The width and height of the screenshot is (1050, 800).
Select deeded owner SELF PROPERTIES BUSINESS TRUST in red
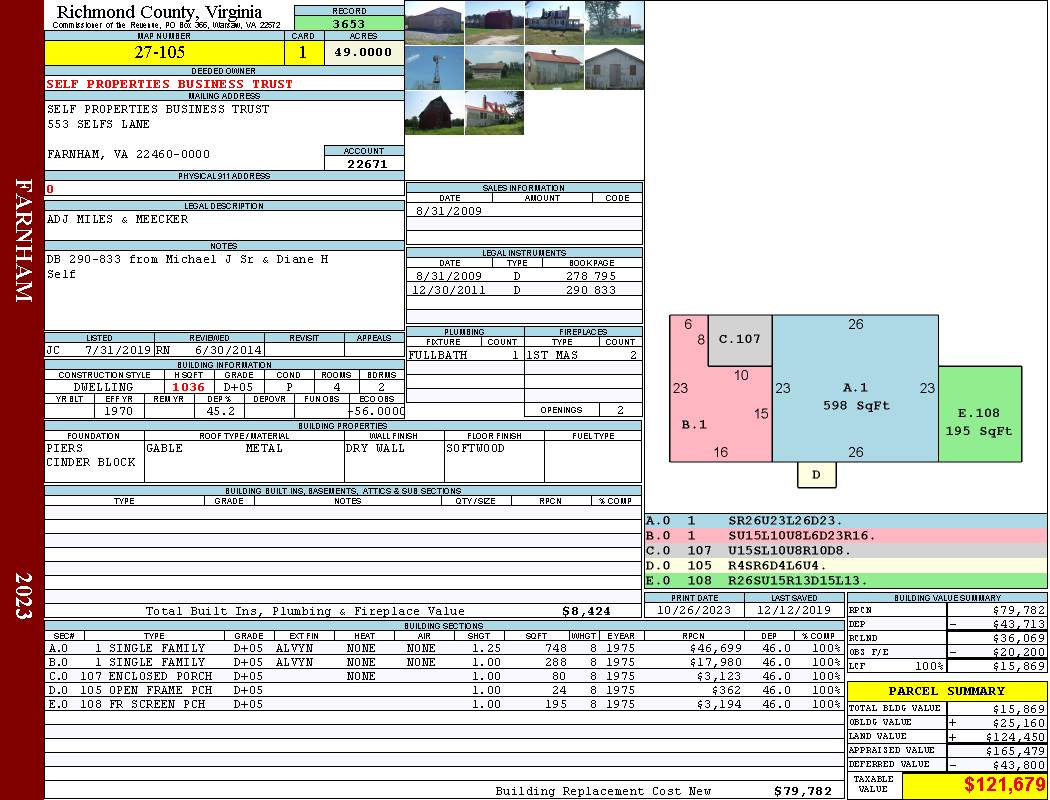169,84
